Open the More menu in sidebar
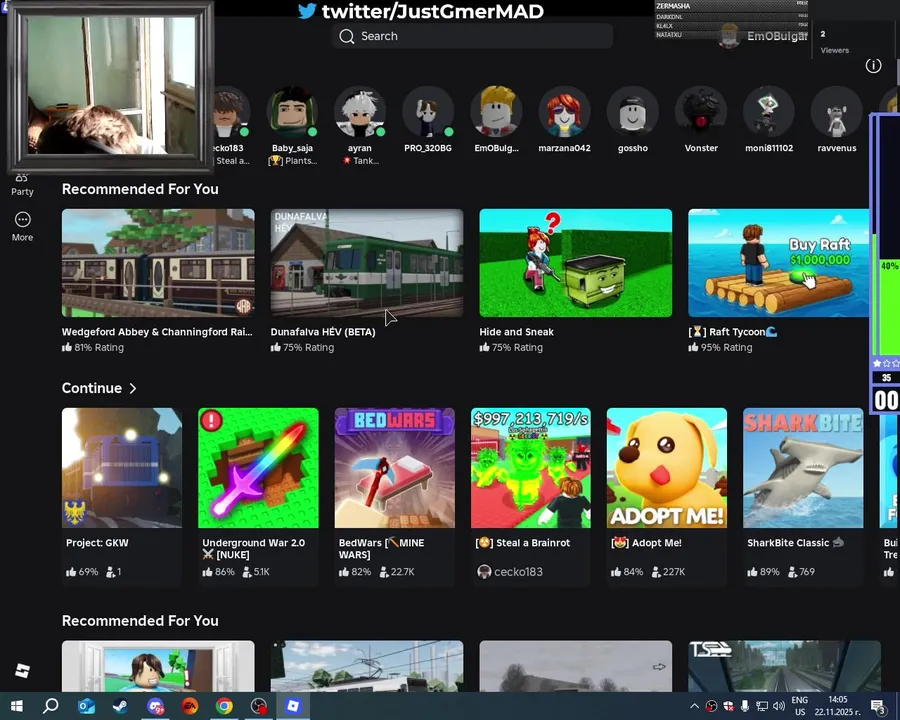900x720 pixels. [x=22, y=226]
